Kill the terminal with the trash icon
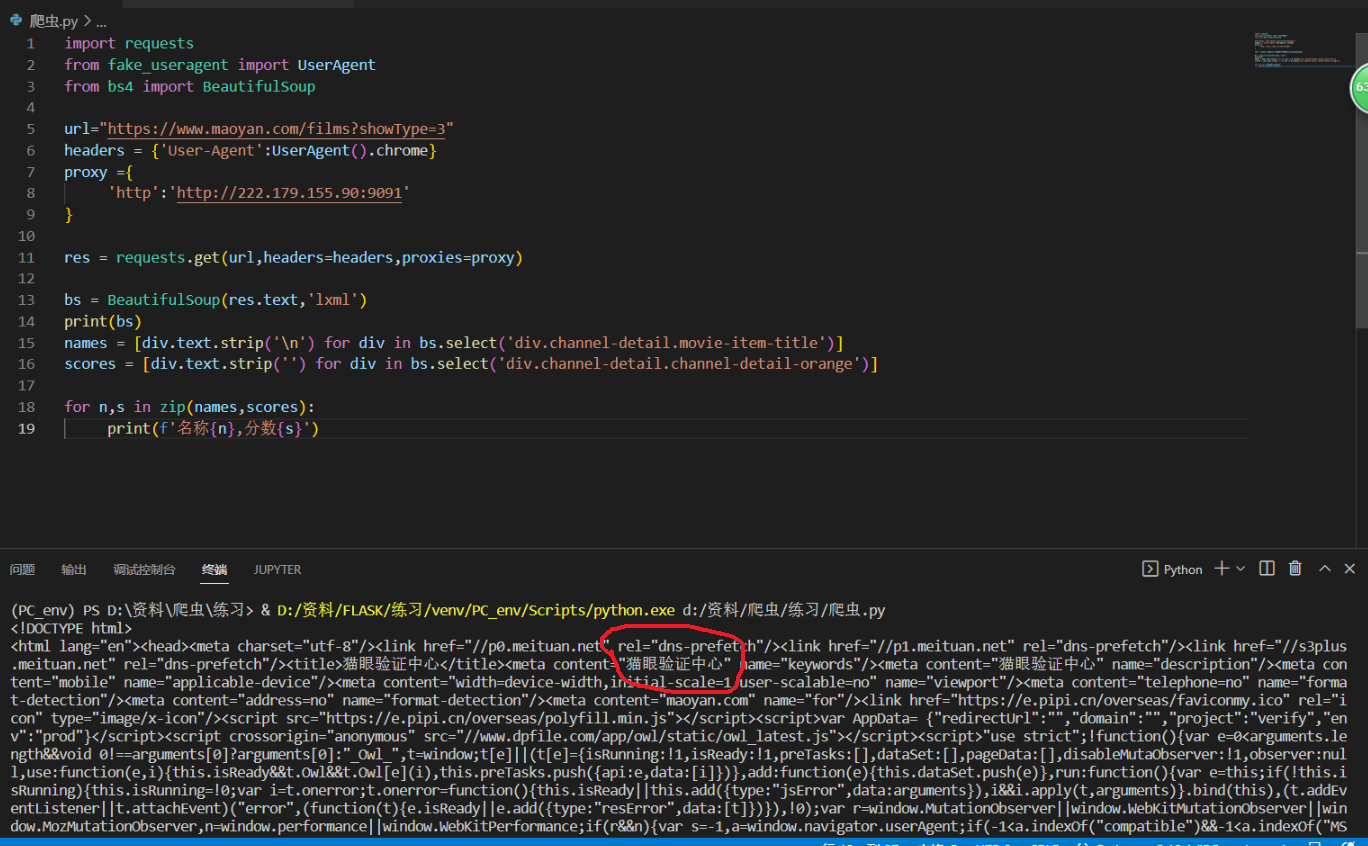 coord(1295,568)
